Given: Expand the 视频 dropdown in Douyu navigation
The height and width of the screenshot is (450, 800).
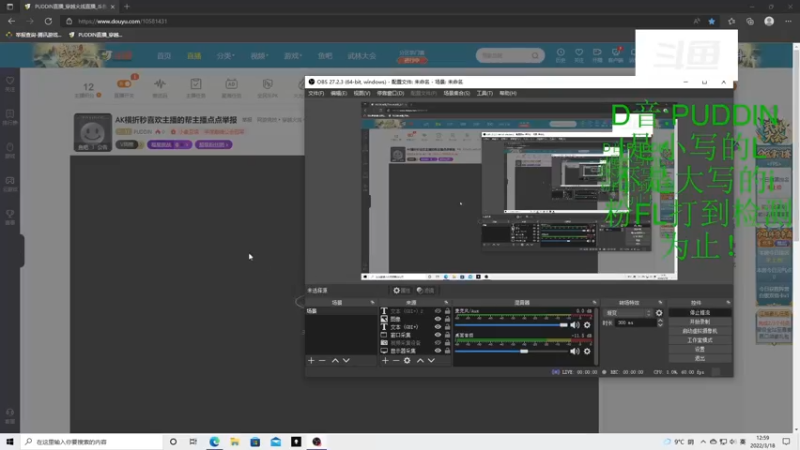Looking at the screenshot, I should click(x=259, y=56).
